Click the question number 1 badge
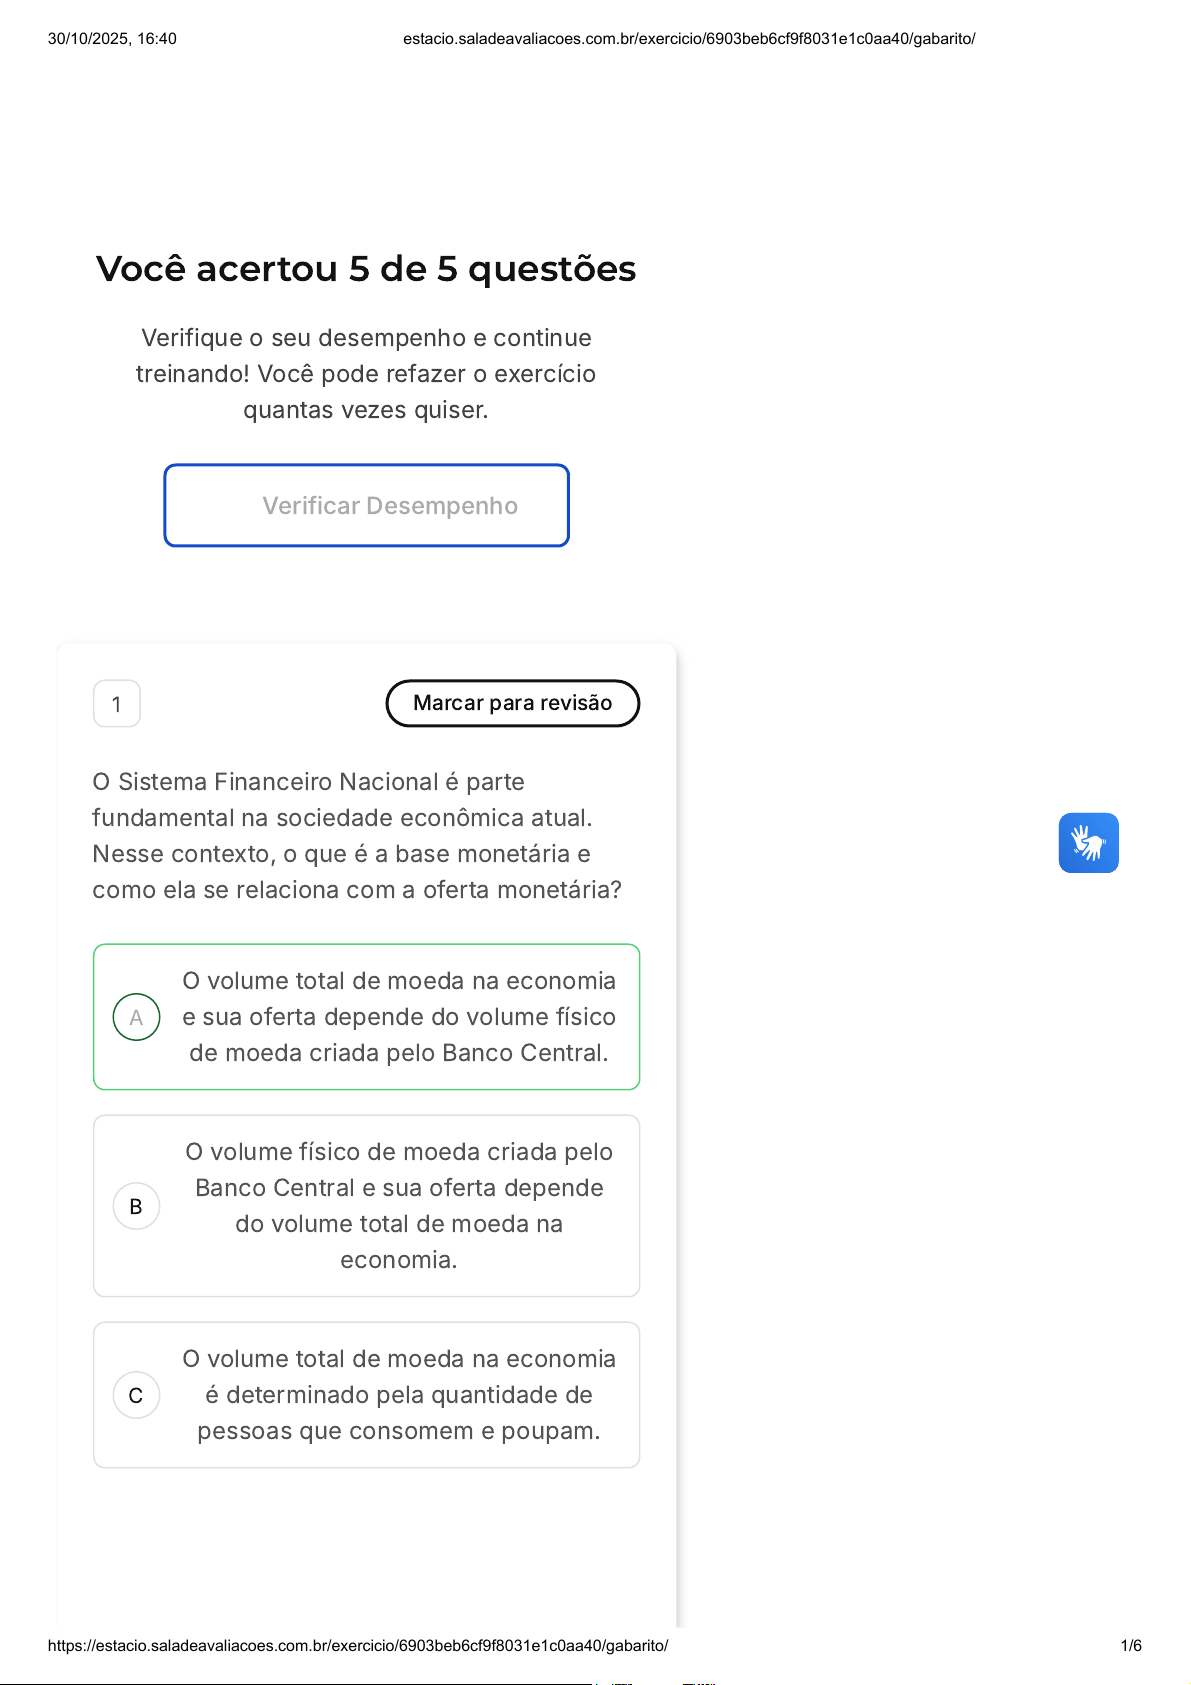Image resolution: width=1191 pixels, height=1685 pixels. click(x=117, y=704)
